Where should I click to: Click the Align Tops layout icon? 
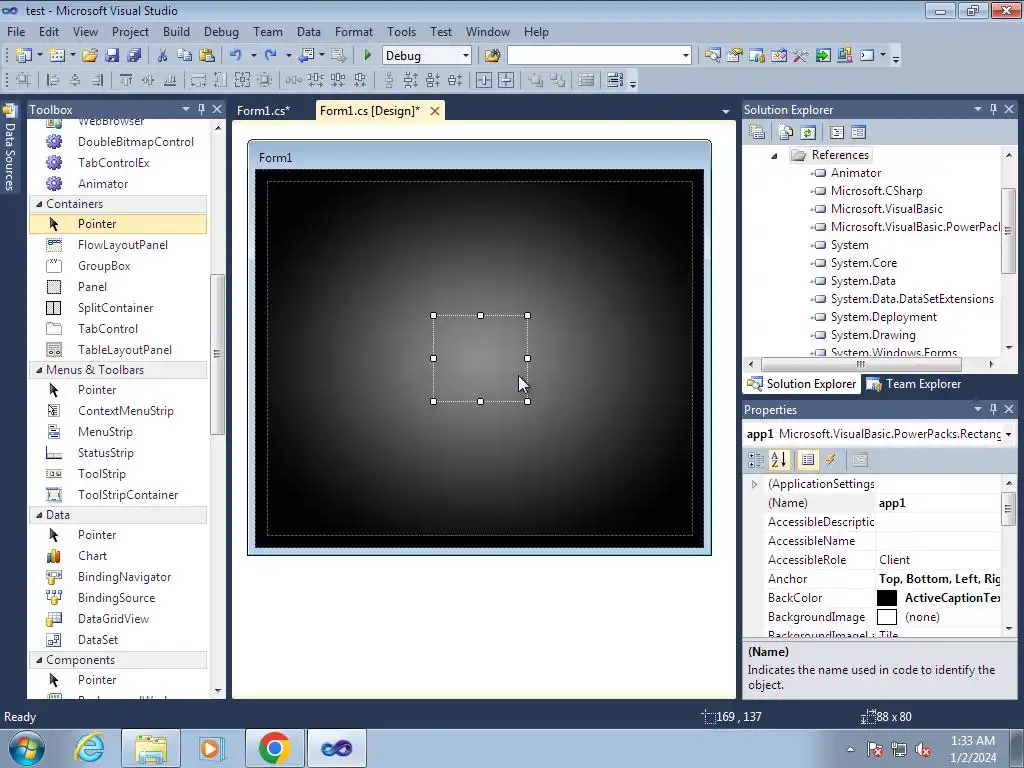(x=125, y=80)
